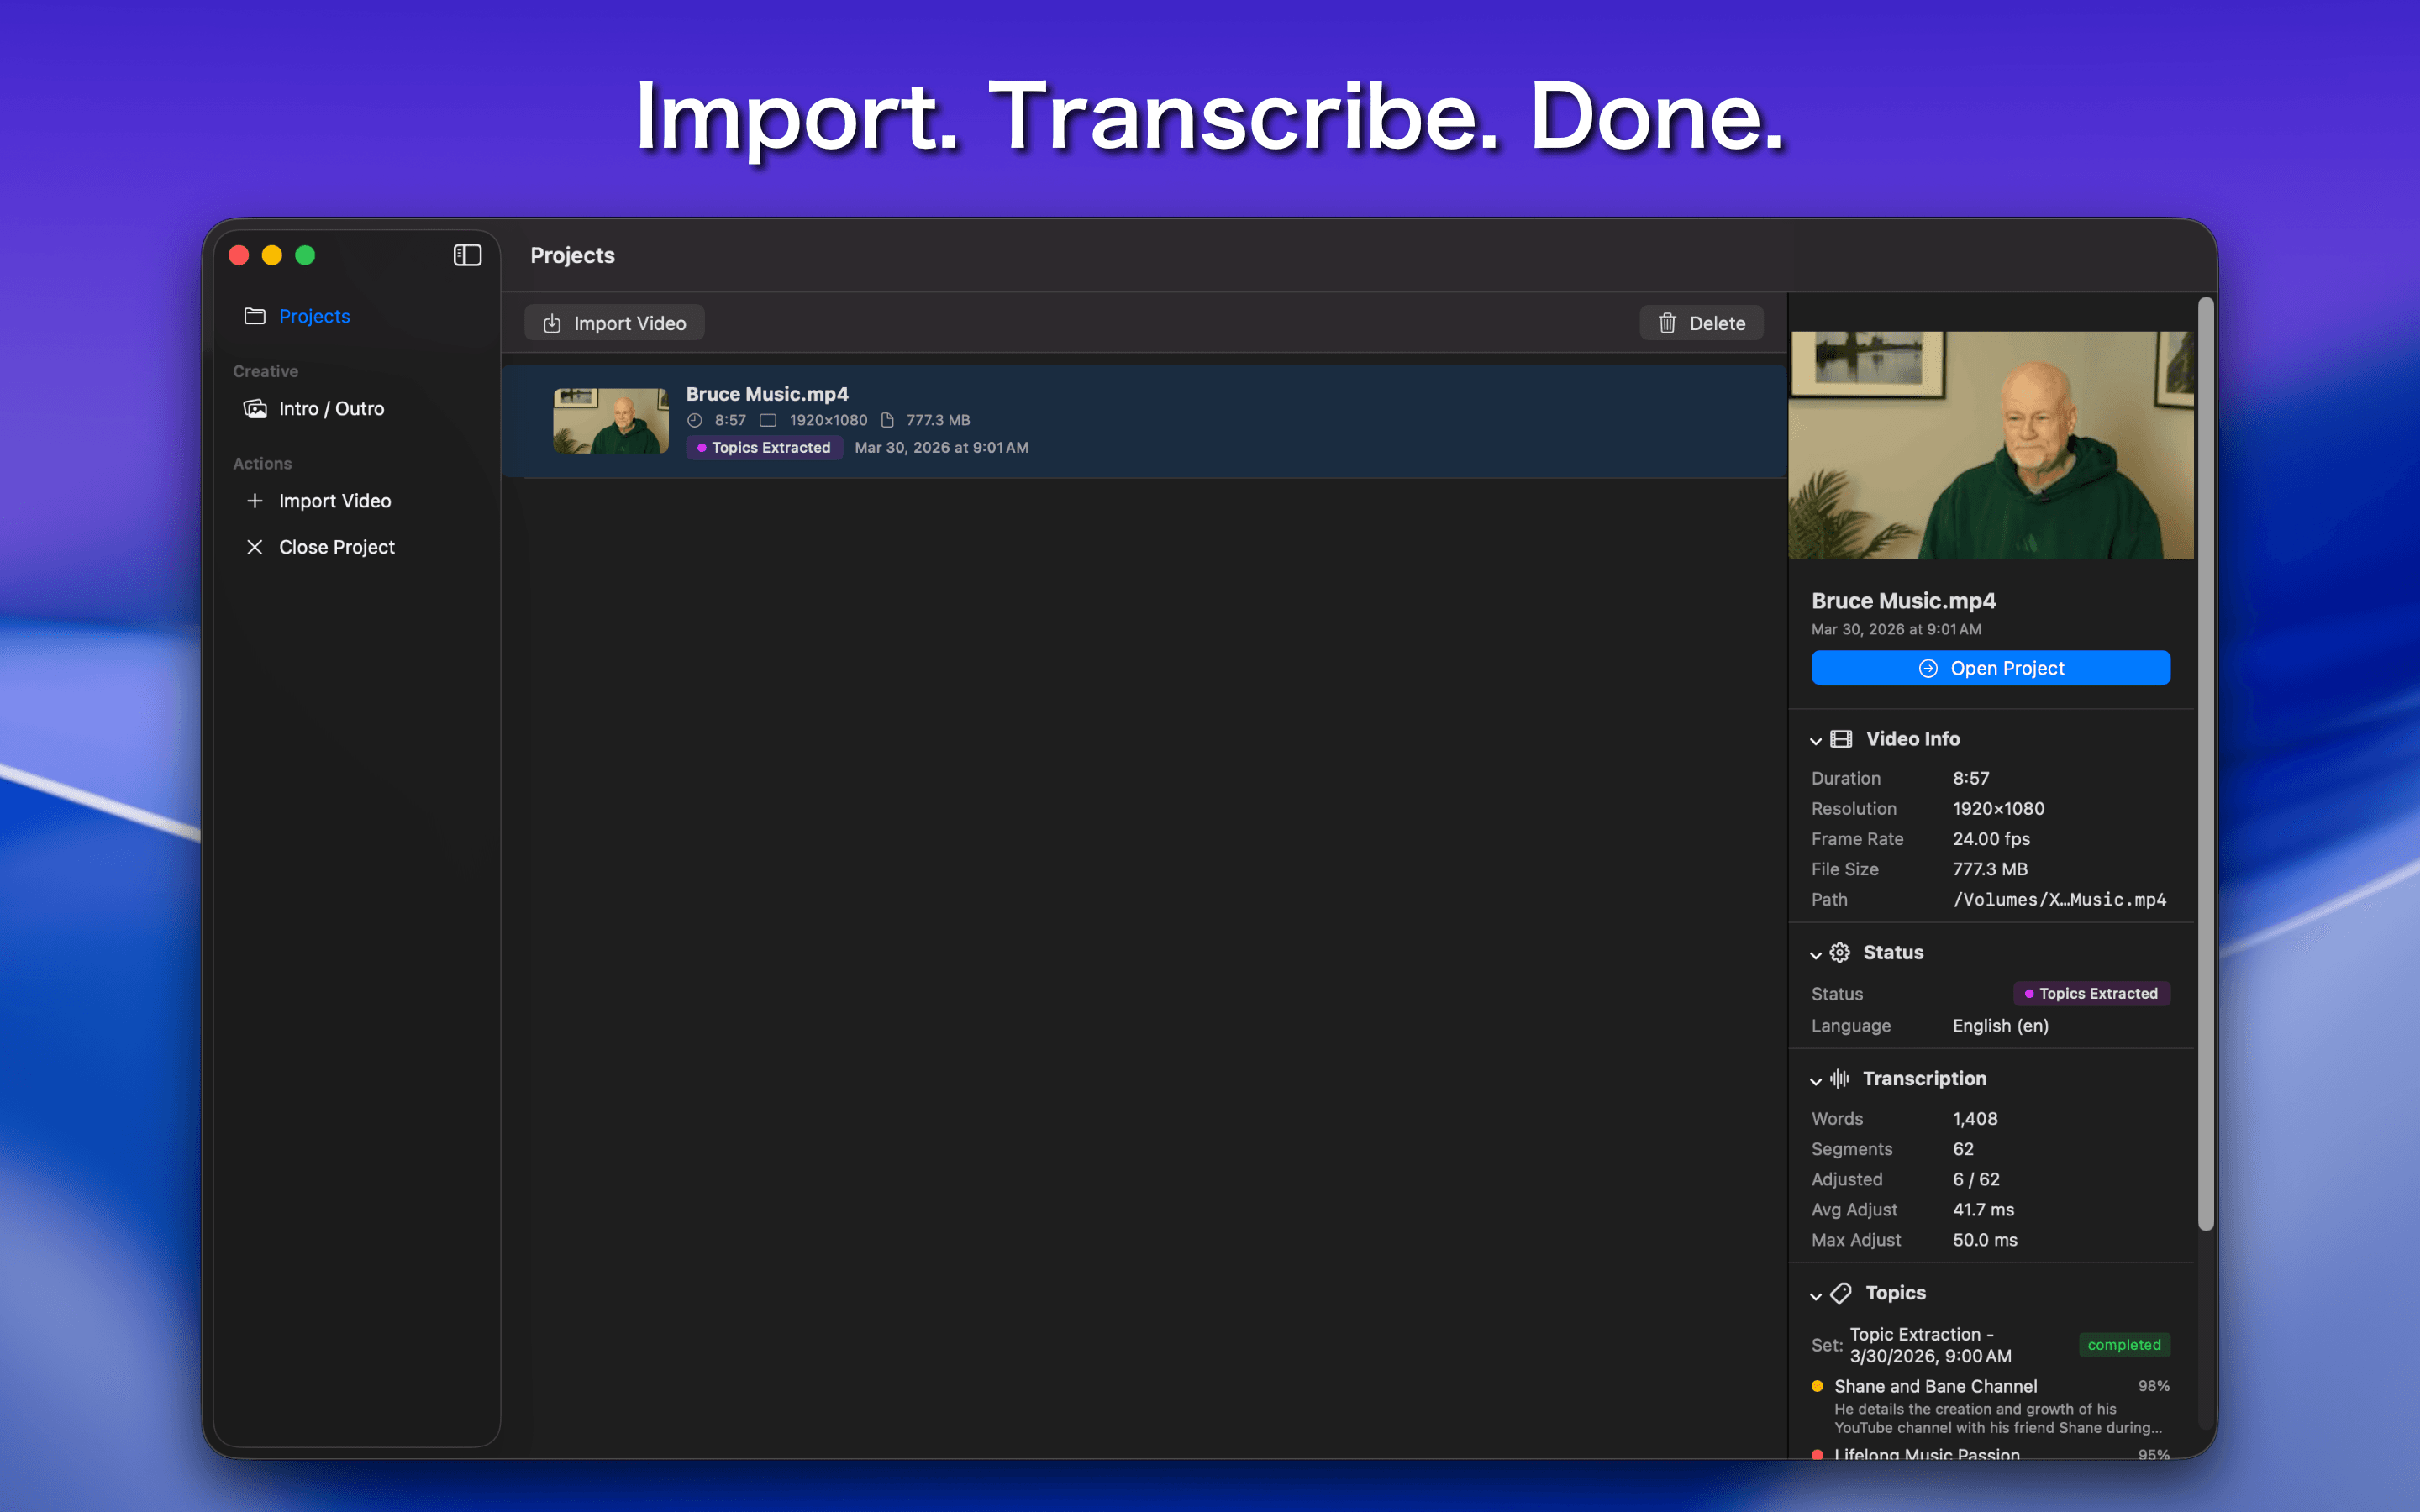Click the waveform icon next to Transcription
Screen dimensions: 2420x1512
(1841, 1079)
